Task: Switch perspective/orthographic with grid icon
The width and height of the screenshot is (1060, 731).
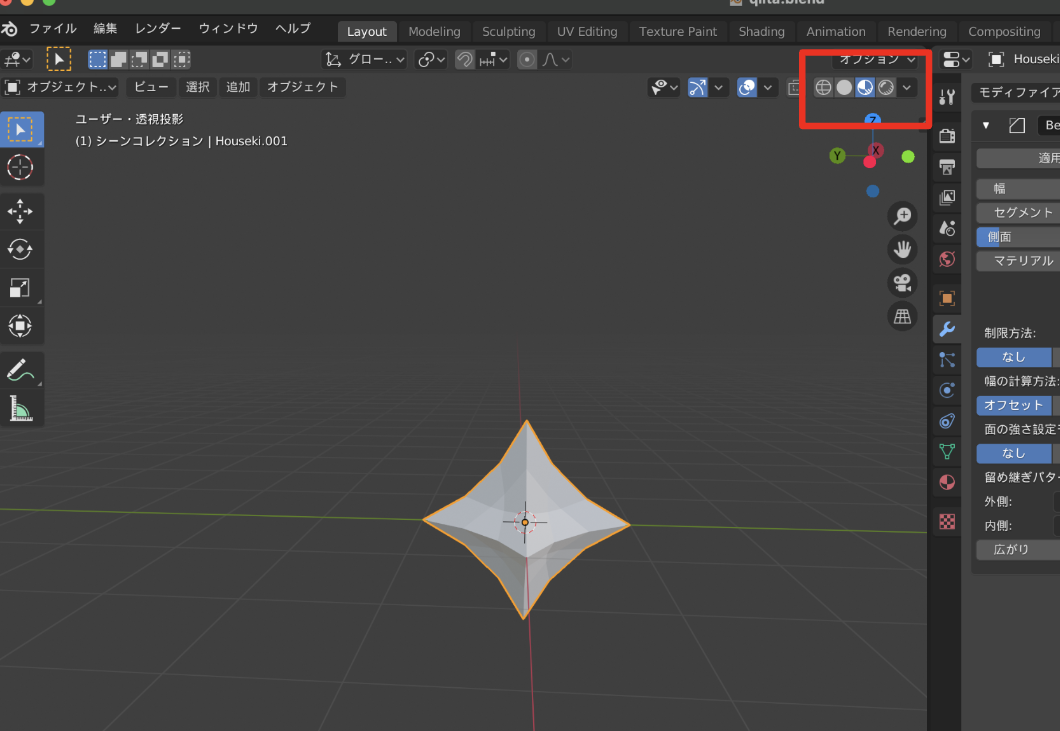Action: [902, 316]
